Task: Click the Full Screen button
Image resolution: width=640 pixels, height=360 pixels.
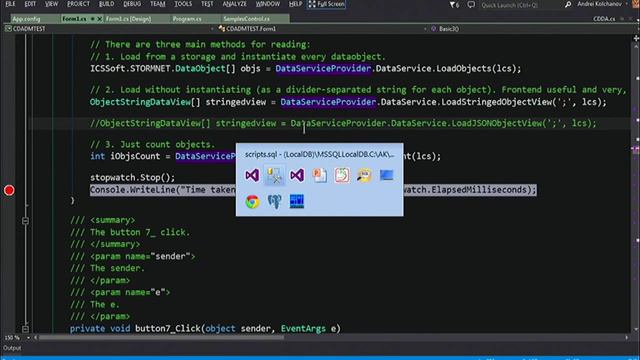Action: pyautogui.click(x=327, y=4)
